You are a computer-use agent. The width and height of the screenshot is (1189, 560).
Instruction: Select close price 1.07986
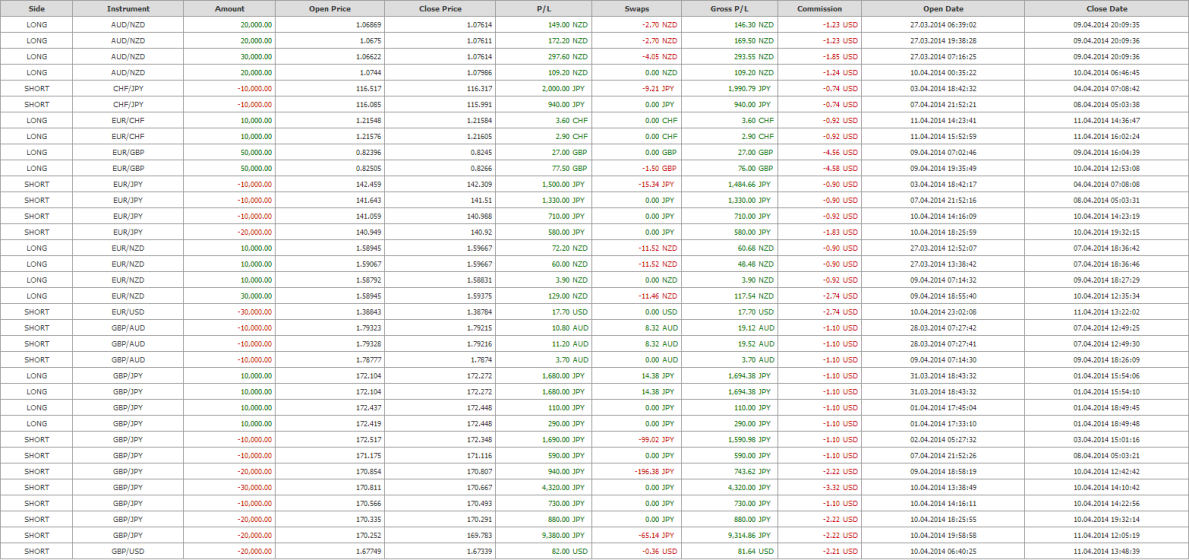pyautogui.click(x=478, y=73)
